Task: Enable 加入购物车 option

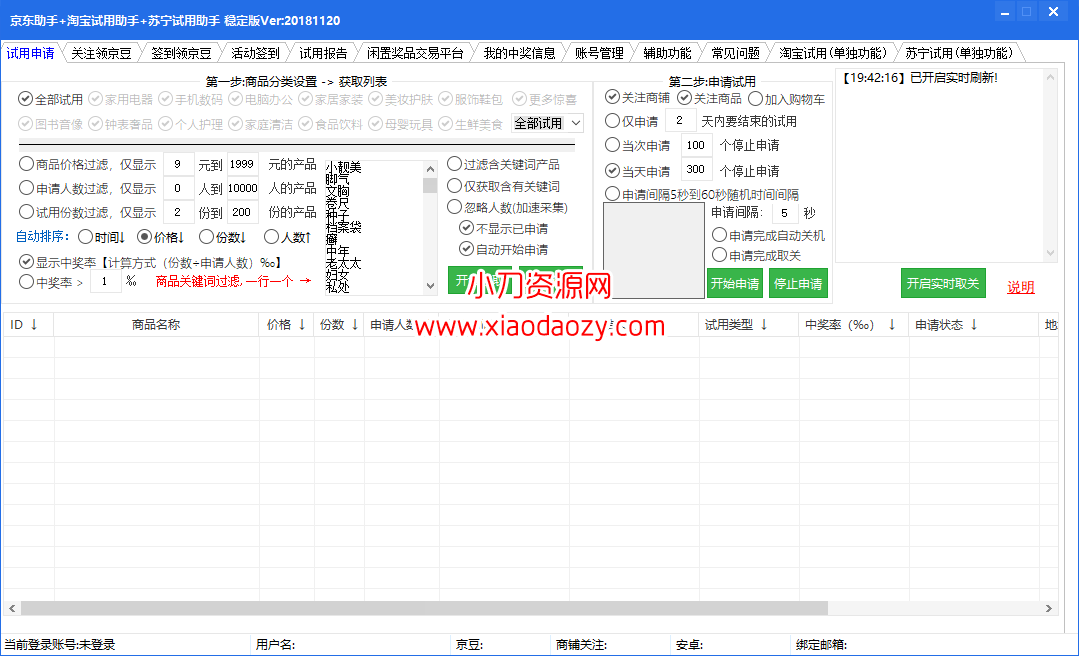Action: point(787,99)
